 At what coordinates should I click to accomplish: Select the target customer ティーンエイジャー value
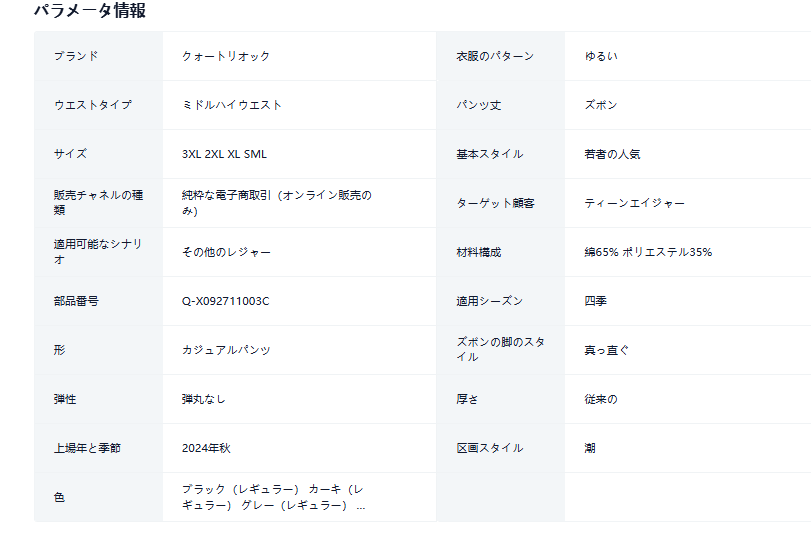point(634,203)
